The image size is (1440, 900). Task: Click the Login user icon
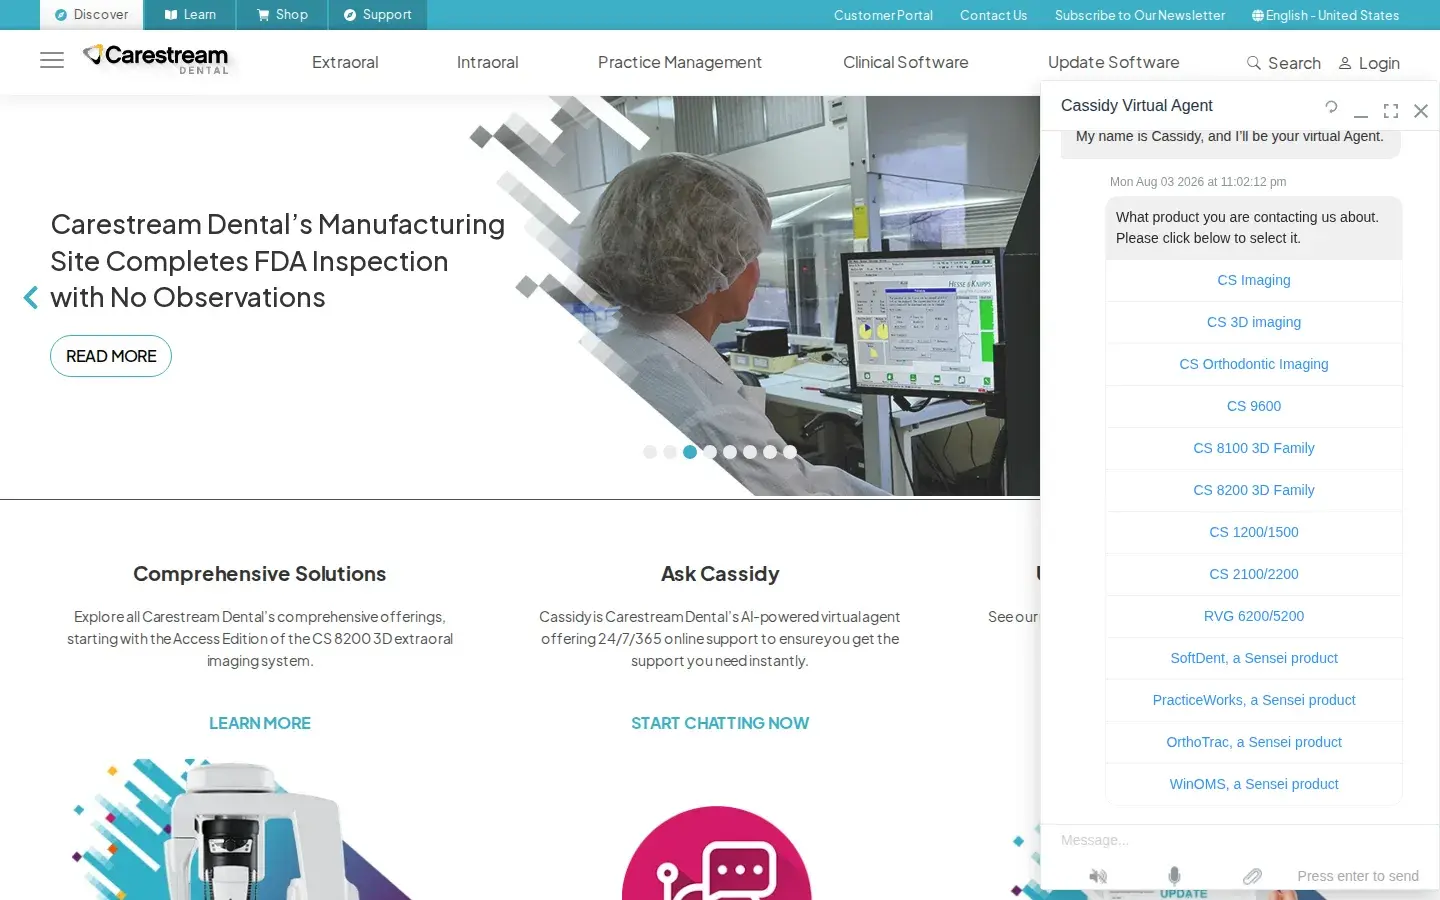[1345, 63]
